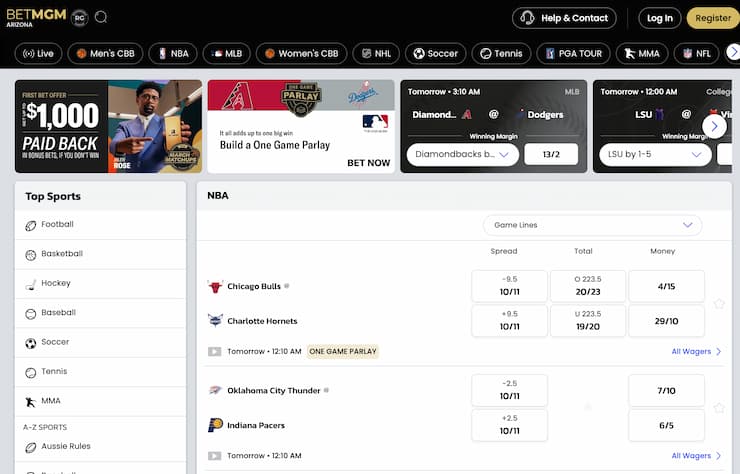This screenshot has height=474, width=740.
Task: Expand the Diamondbacks winning margin dropdown
Action: pyautogui.click(x=462, y=154)
